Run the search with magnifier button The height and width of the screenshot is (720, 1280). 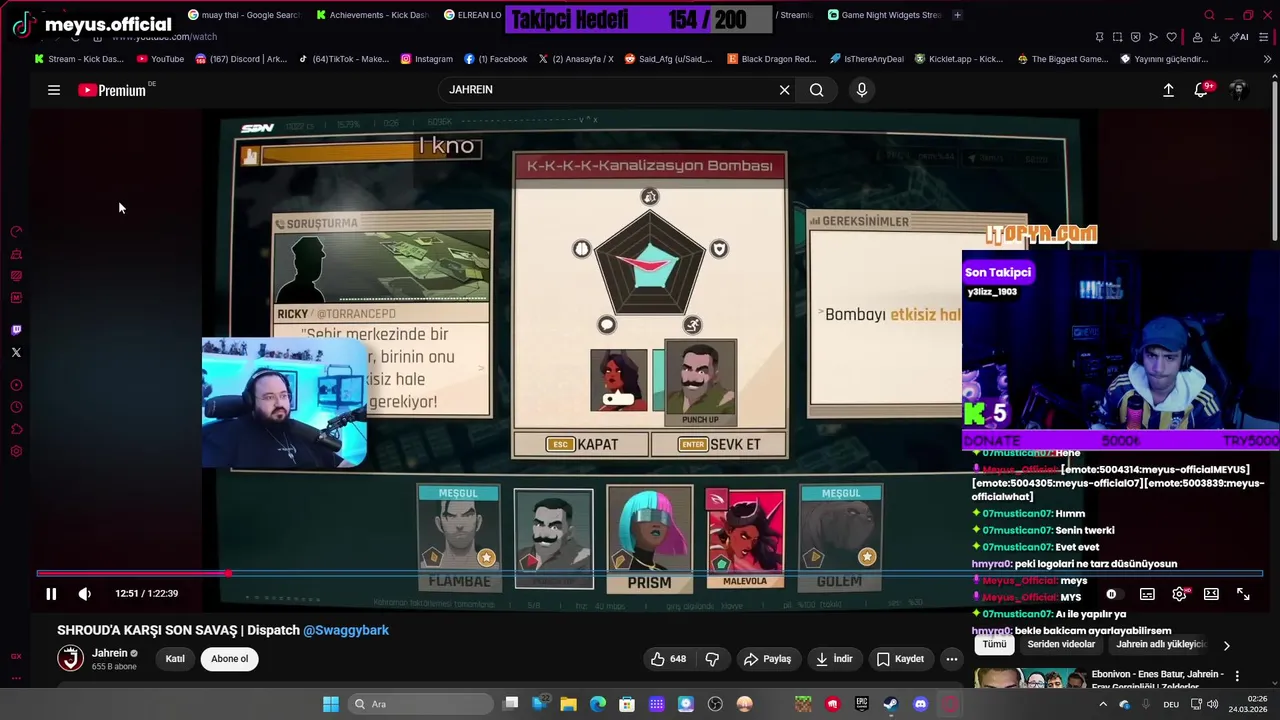click(x=817, y=90)
